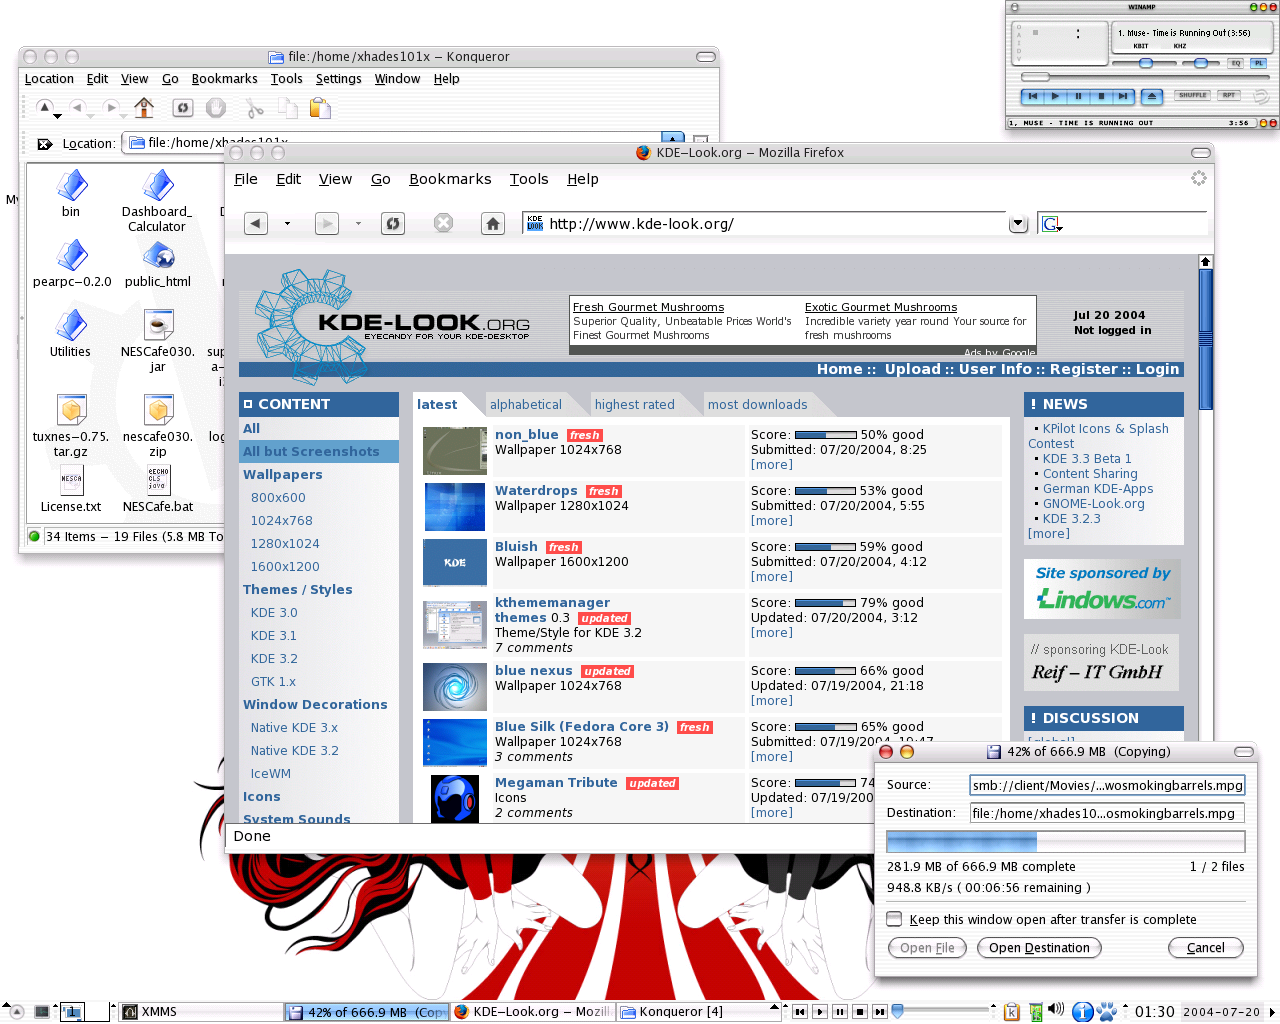Image resolution: width=1280 pixels, height=1024 pixels.
Task: Click 'KDE 3.2' under Themes / Styles
Action: pyautogui.click(x=274, y=659)
